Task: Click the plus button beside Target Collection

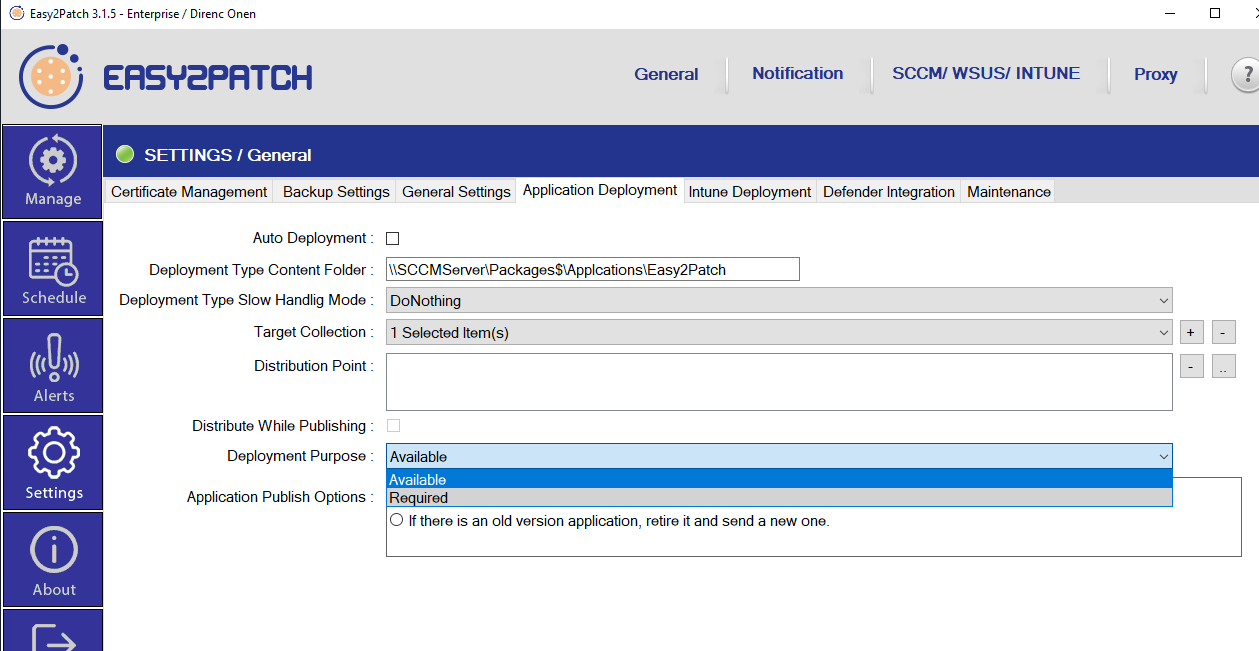Action: (x=1191, y=333)
